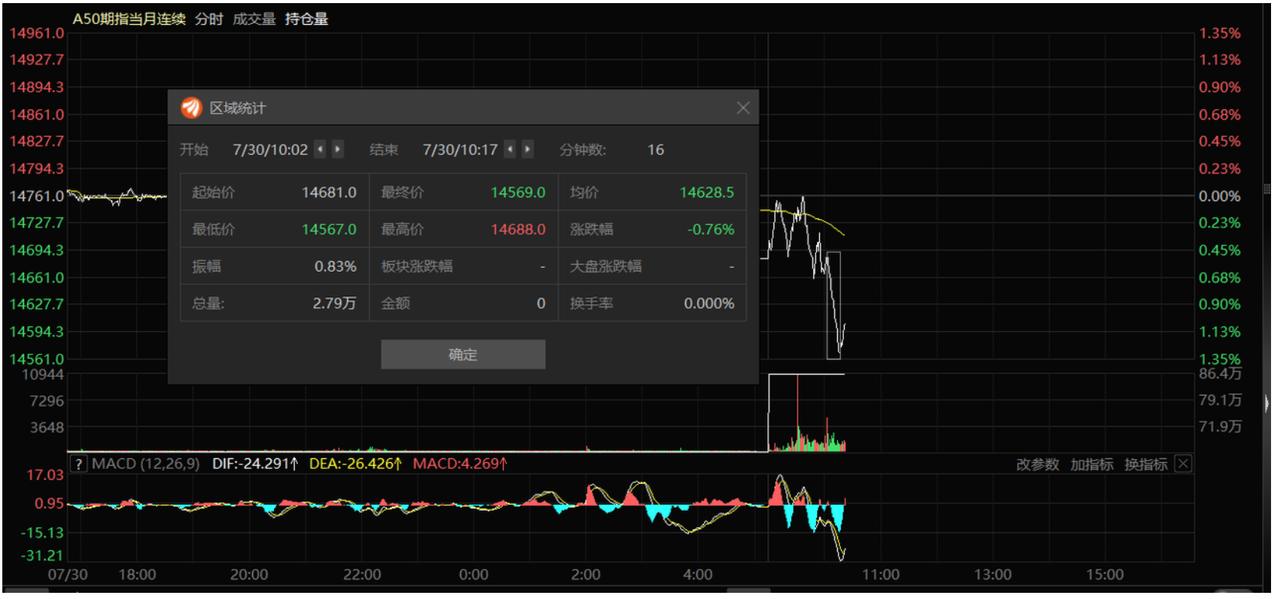Click the 区域统计 dialog title text
The image size is (1278, 599).
(x=238, y=108)
